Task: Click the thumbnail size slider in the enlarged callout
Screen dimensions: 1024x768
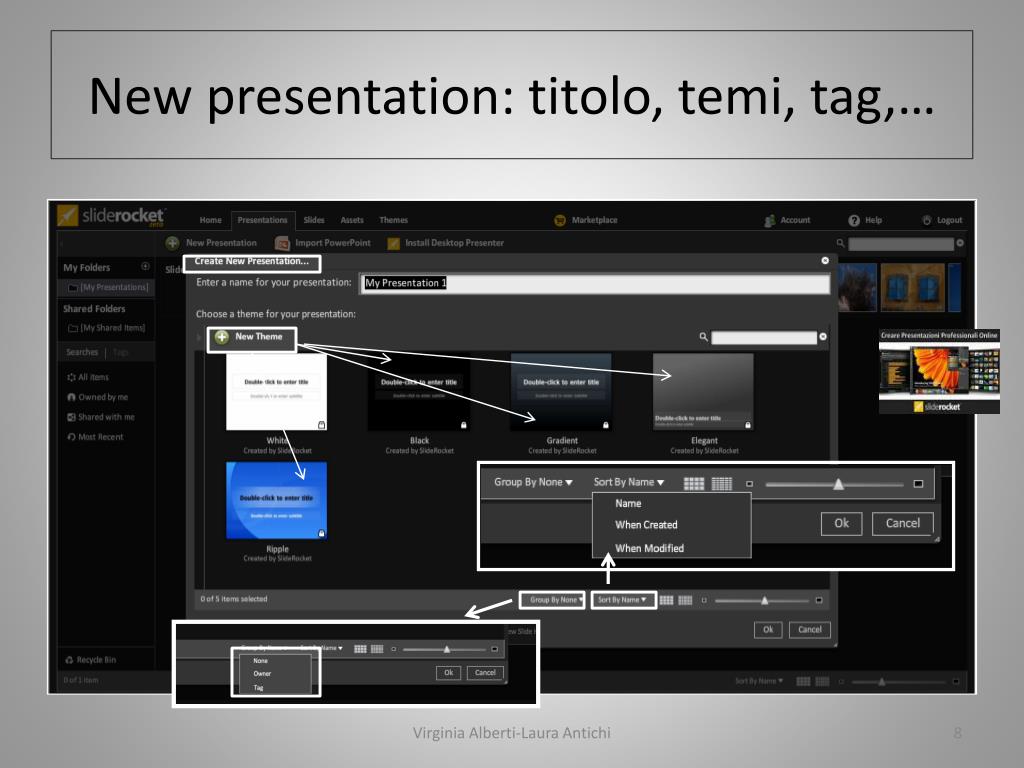Action: [x=834, y=485]
